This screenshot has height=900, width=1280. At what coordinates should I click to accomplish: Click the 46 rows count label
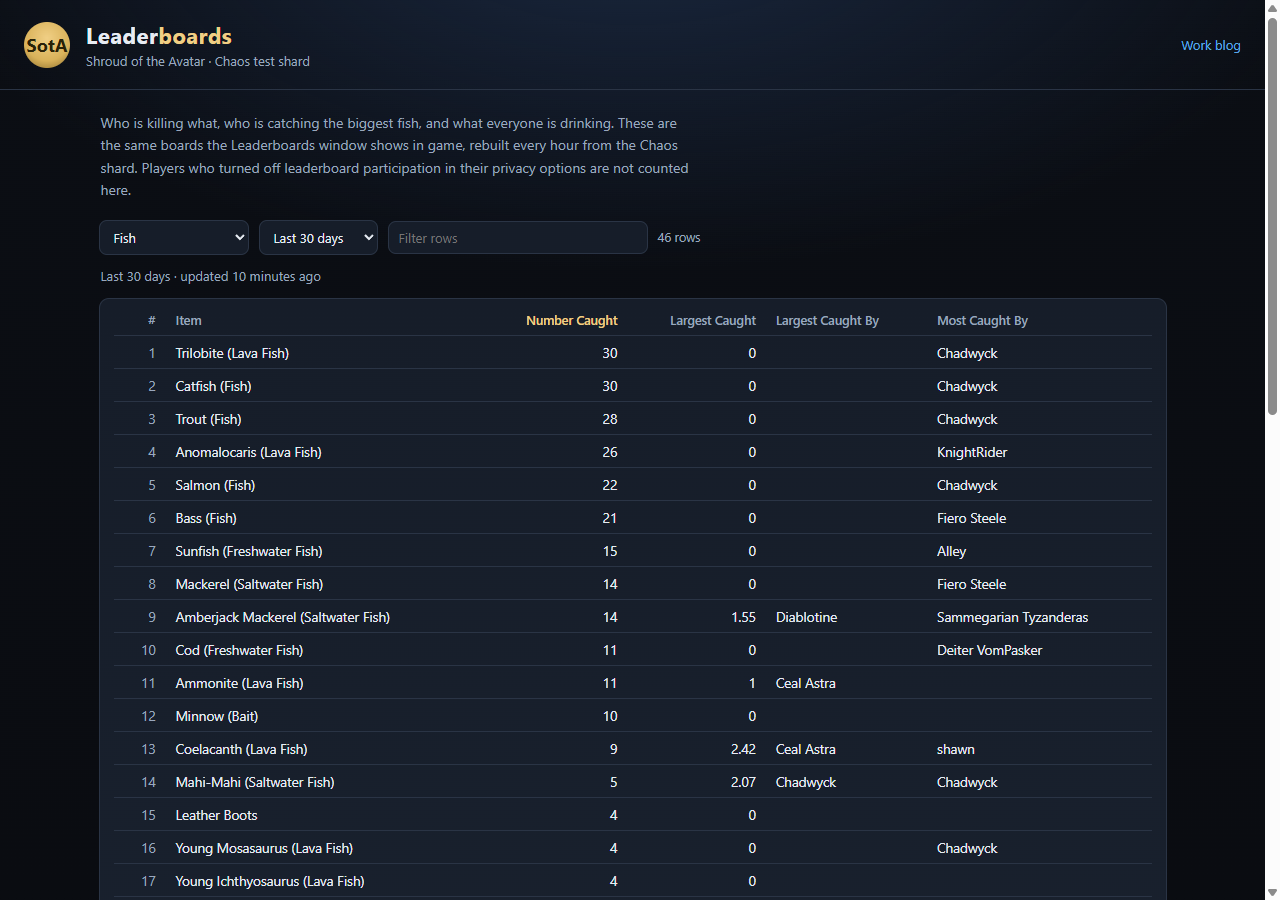(679, 238)
